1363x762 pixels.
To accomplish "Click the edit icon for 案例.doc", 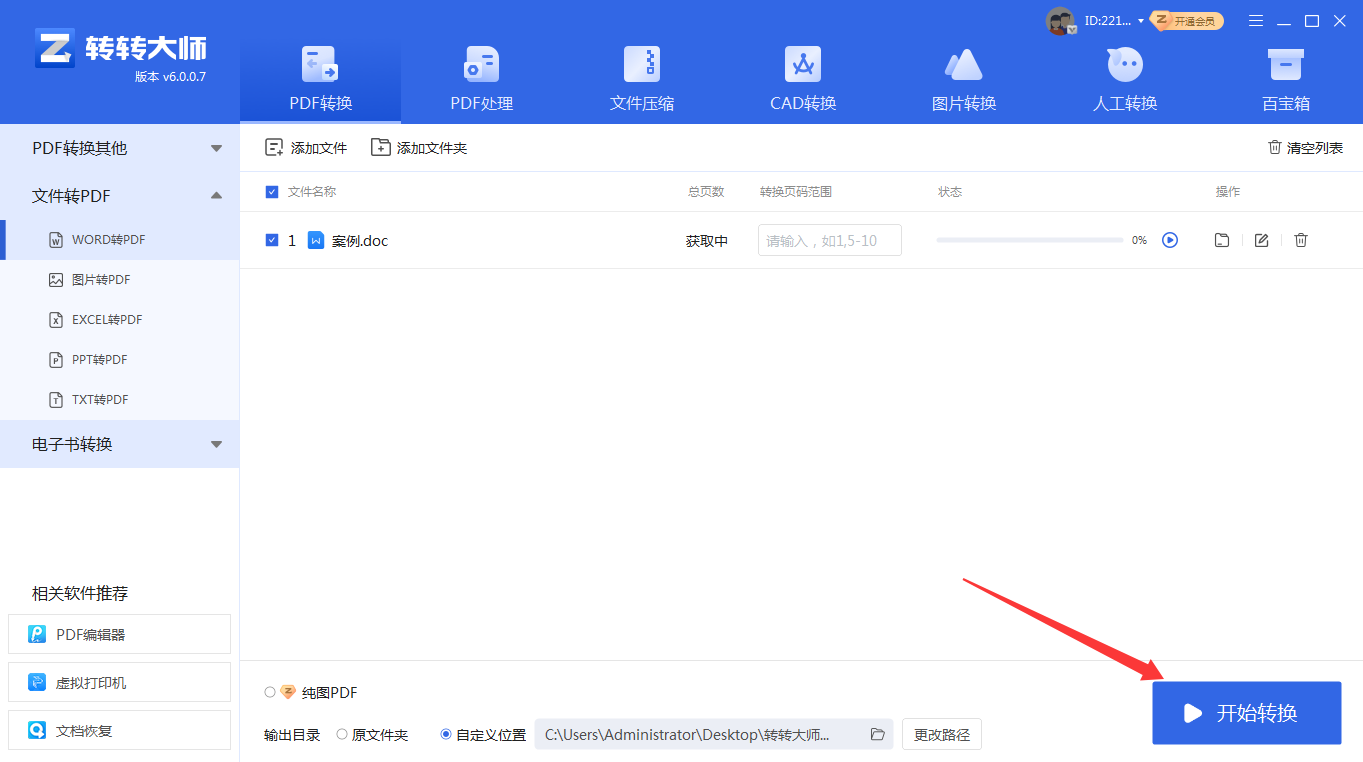I will (1262, 240).
